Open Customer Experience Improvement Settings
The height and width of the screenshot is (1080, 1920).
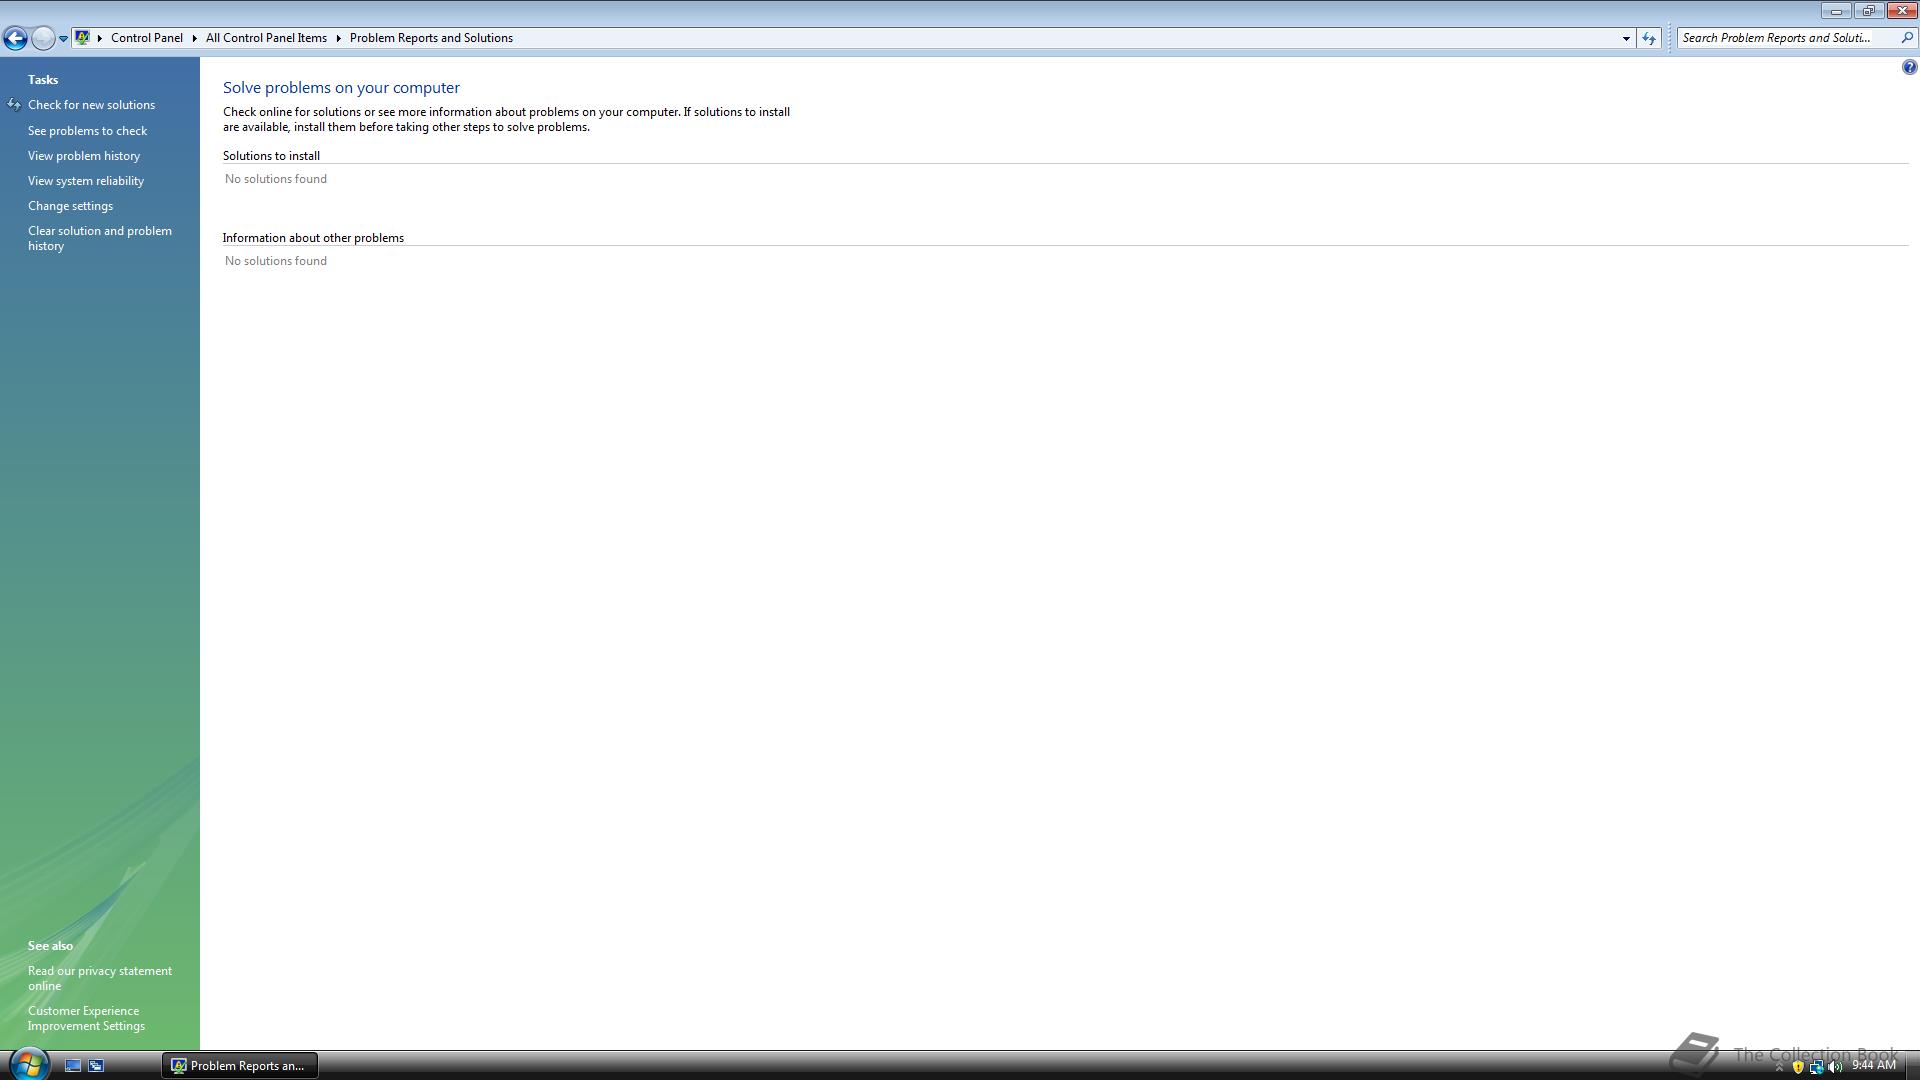86,1018
